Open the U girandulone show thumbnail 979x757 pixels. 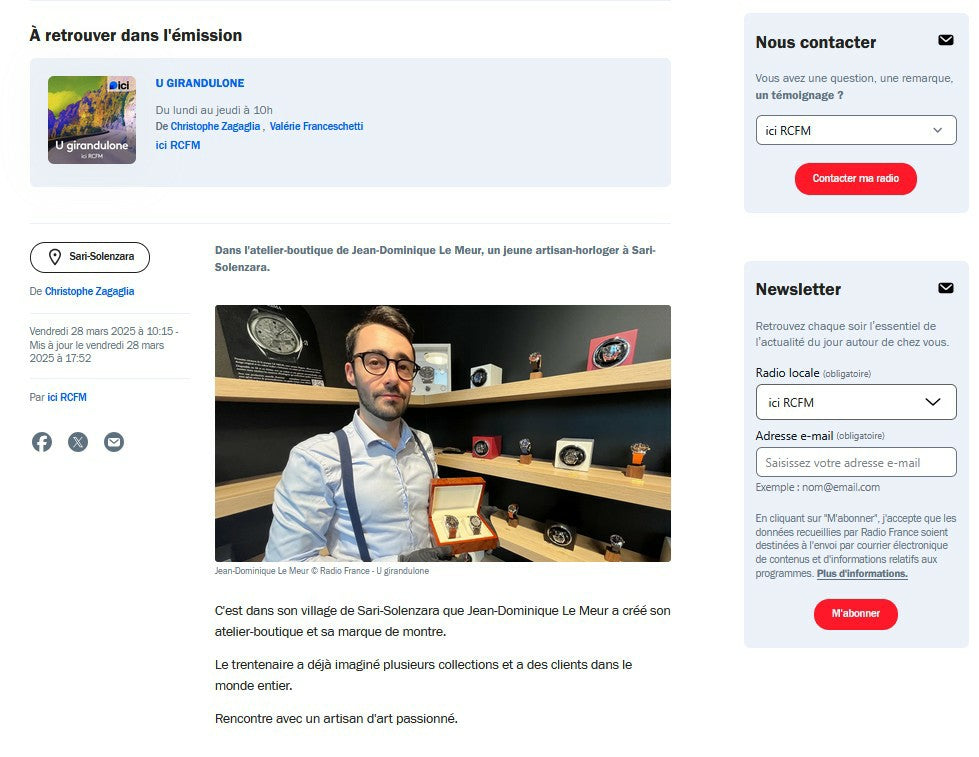click(92, 120)
